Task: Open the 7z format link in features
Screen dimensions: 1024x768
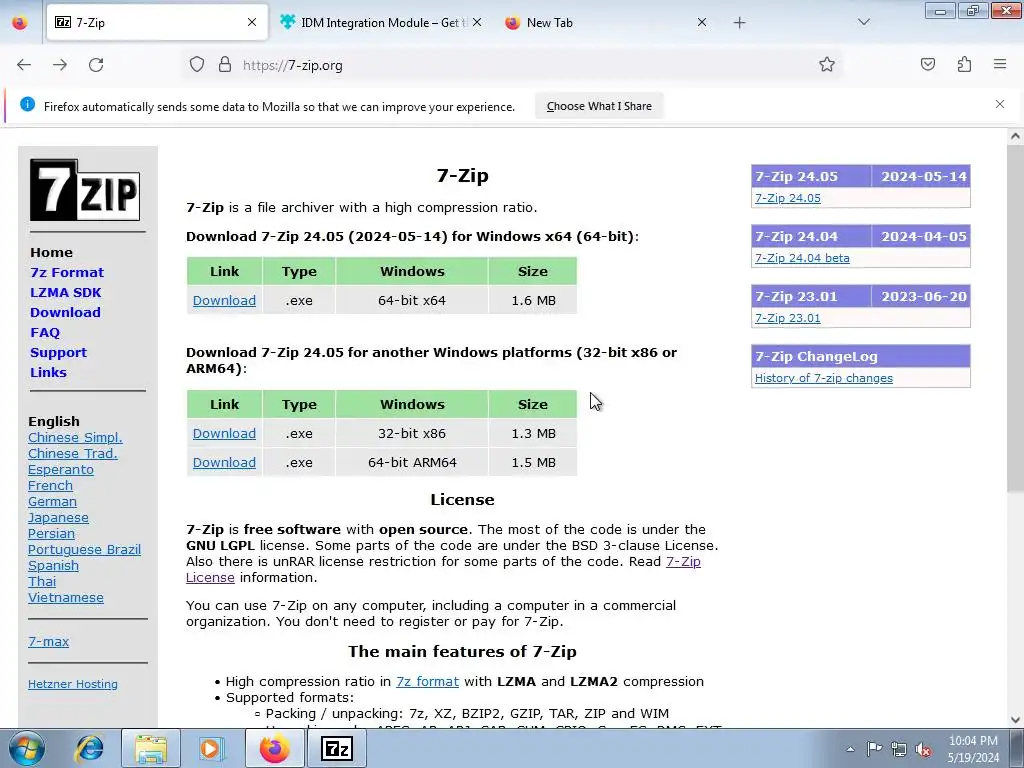Action: coord(427,681)
